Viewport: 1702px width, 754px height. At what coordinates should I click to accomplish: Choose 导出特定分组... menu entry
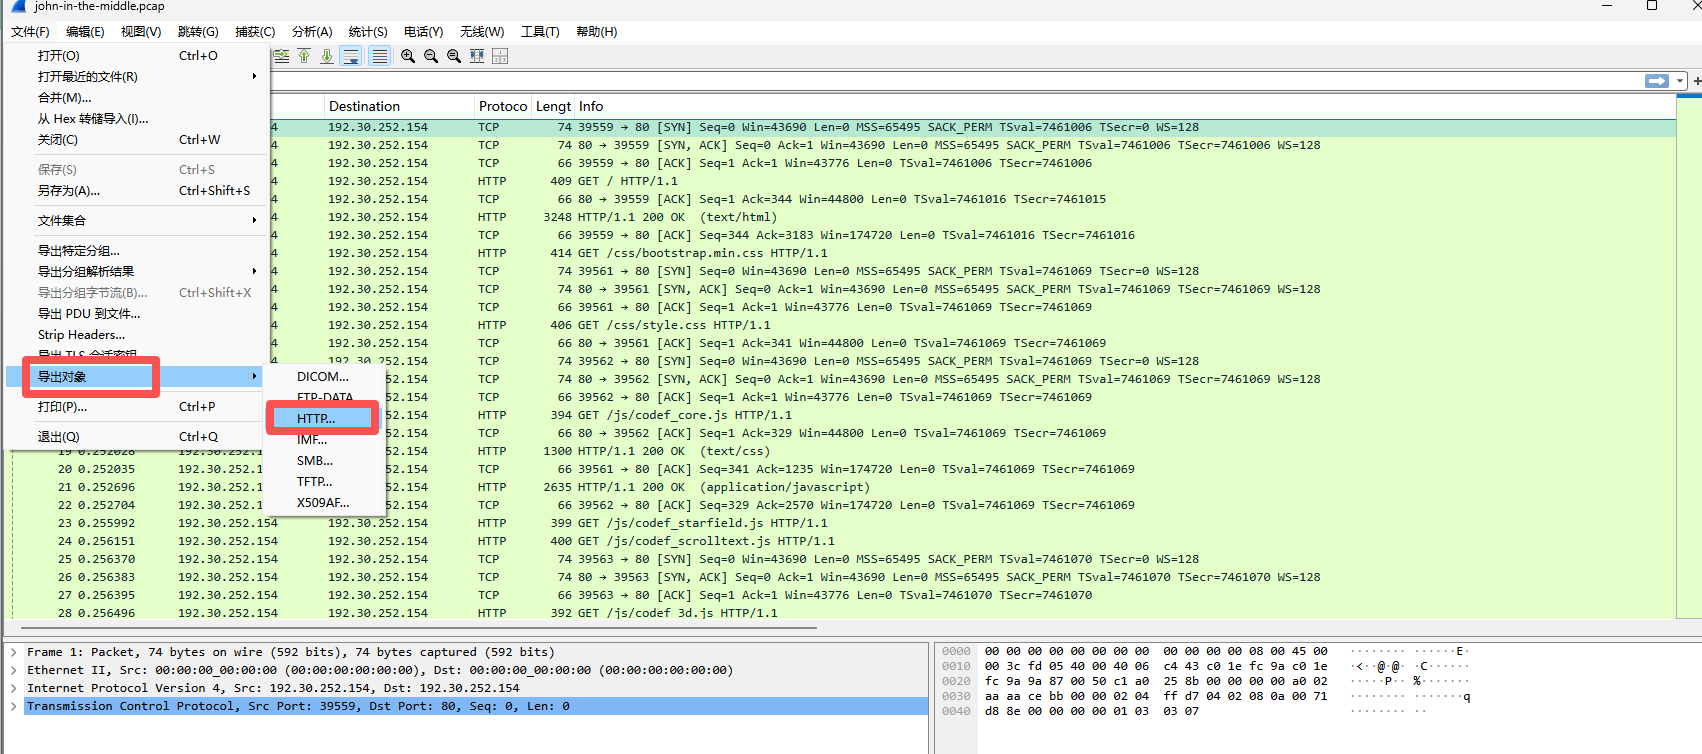pyautogui.click(x=136, y=251)
